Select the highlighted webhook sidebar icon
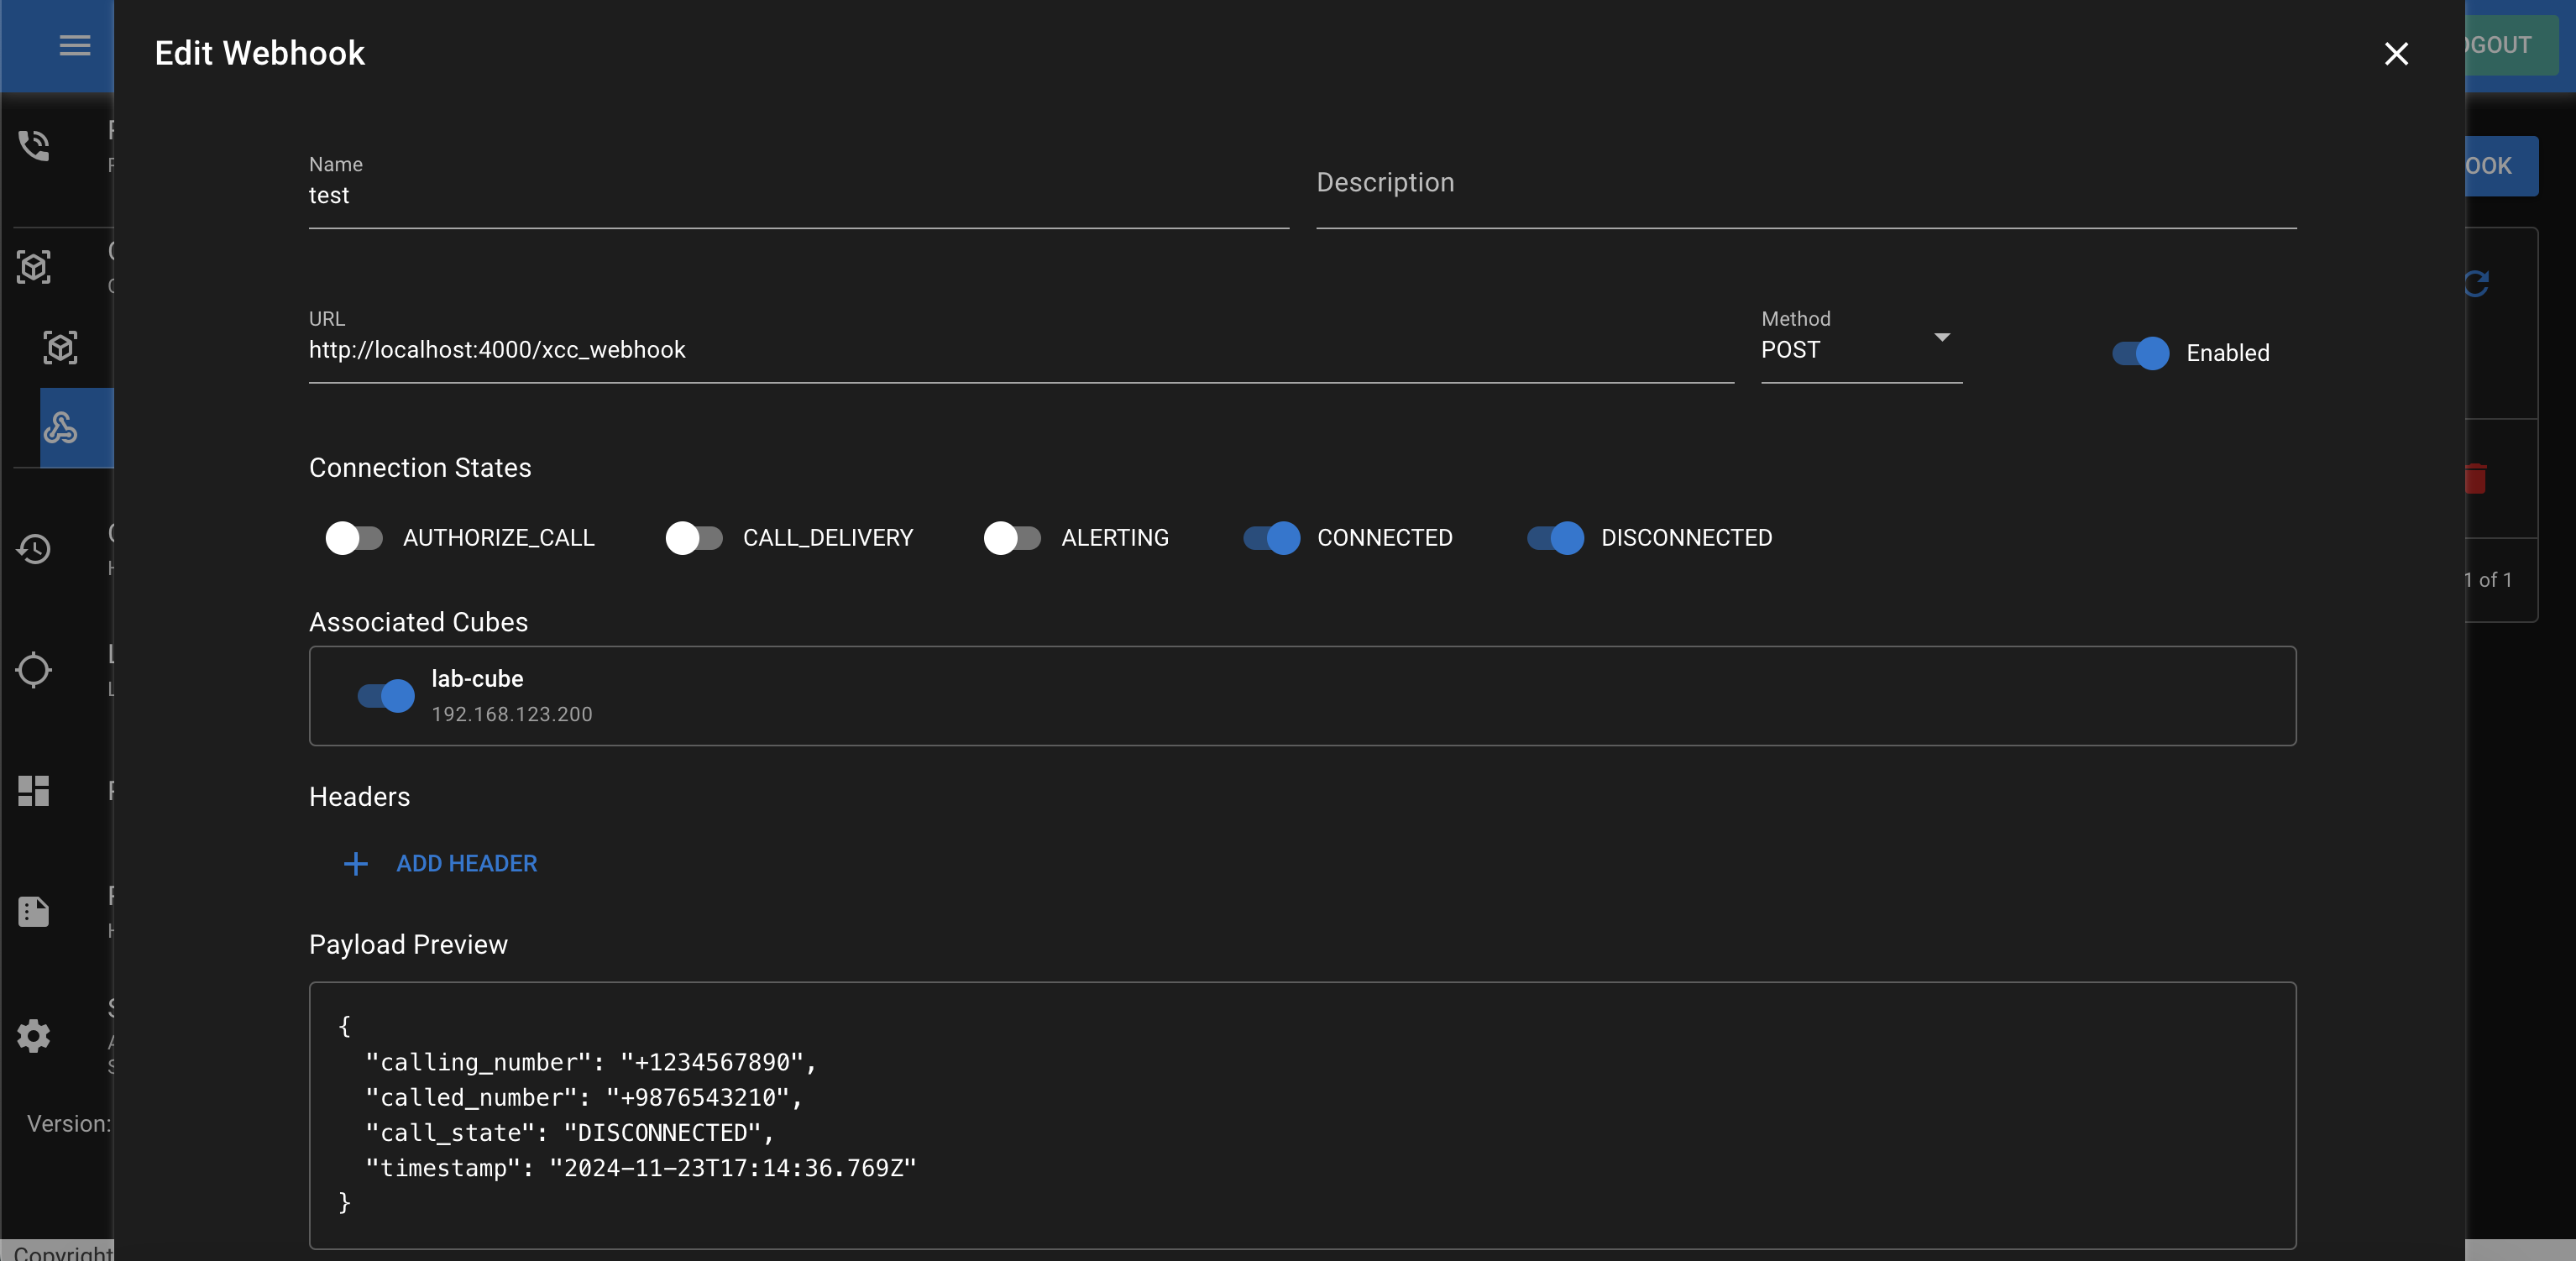This screenshot has height=1261, width=2576. [61, 428]
